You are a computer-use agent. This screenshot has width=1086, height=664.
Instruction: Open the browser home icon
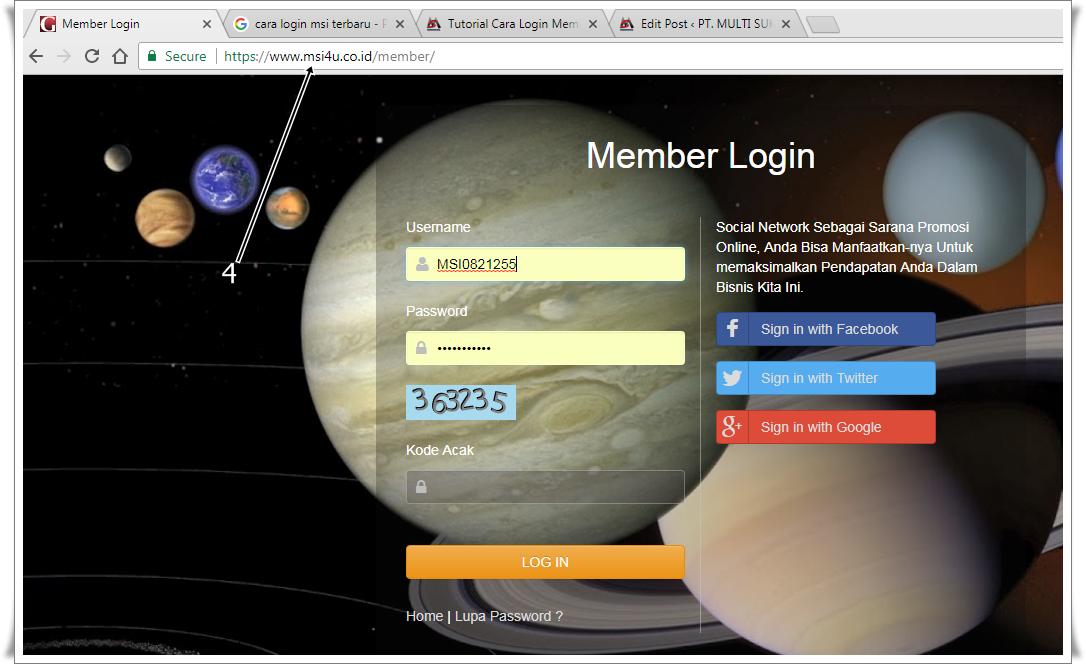pyautogui.click(x=120, y=56)
